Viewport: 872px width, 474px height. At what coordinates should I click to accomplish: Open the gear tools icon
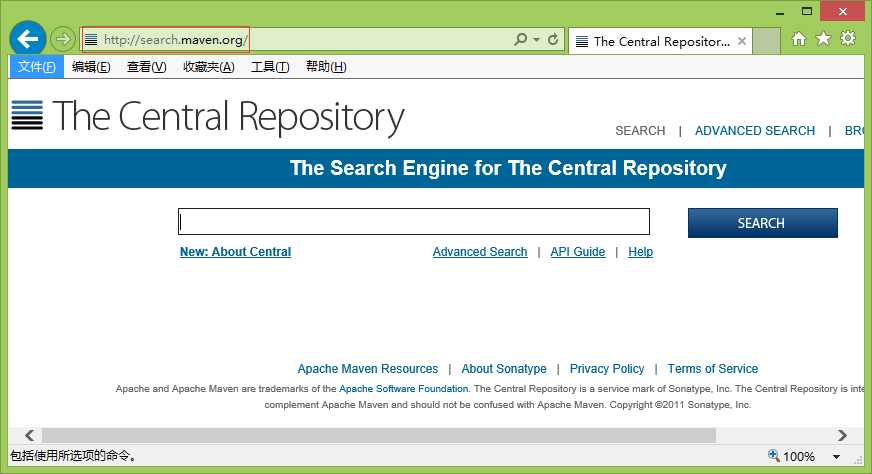click(x=848, y=39)
